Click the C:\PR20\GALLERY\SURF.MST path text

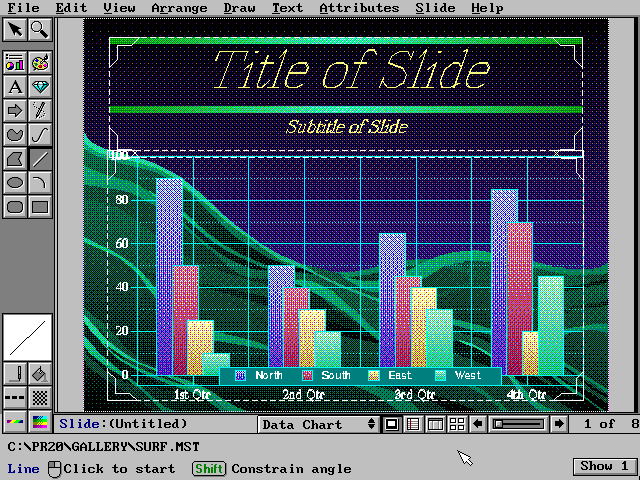point(104,447)
